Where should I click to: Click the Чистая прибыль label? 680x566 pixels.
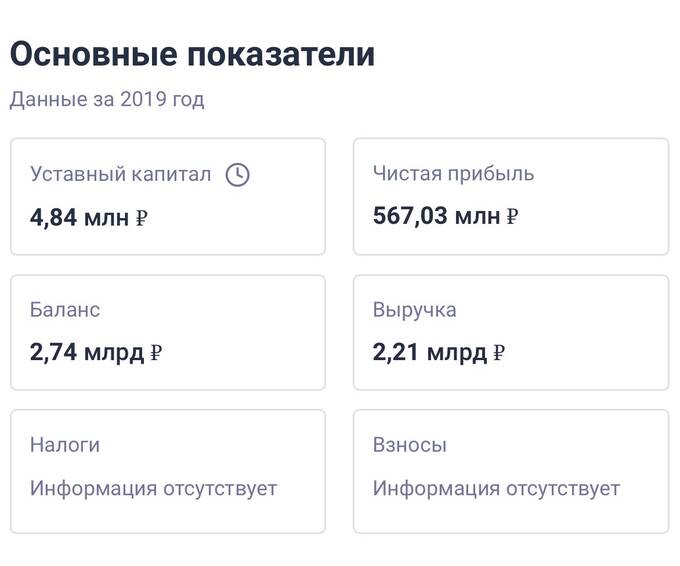(x=454, y=173)
